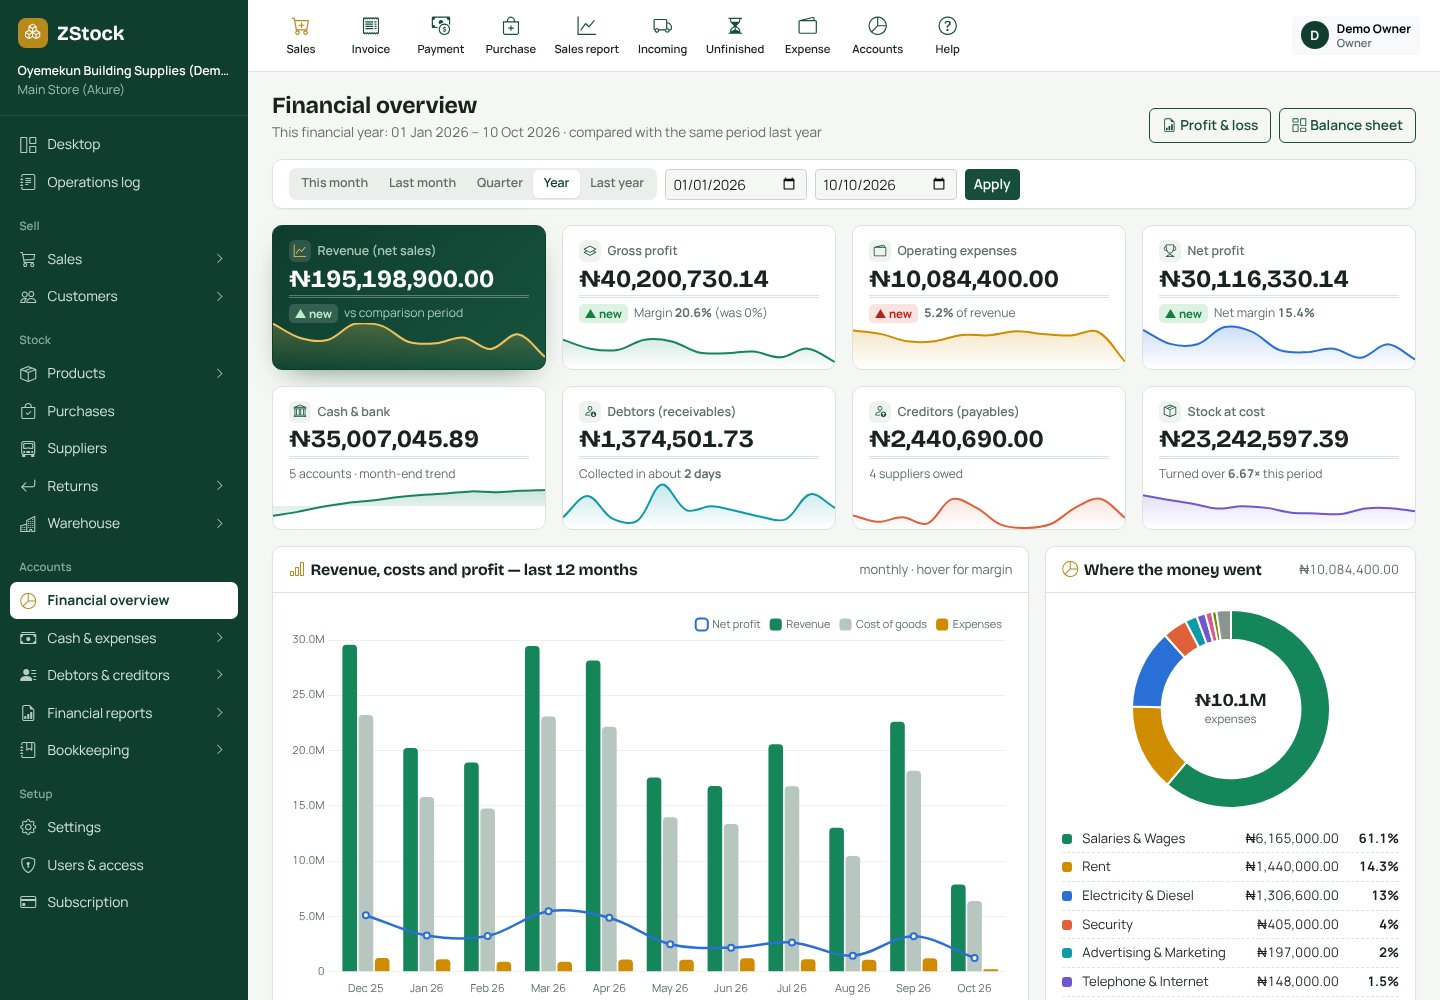Select the Last month period tab
This screenshot has width=1440, height=1000.
point(422,183)
